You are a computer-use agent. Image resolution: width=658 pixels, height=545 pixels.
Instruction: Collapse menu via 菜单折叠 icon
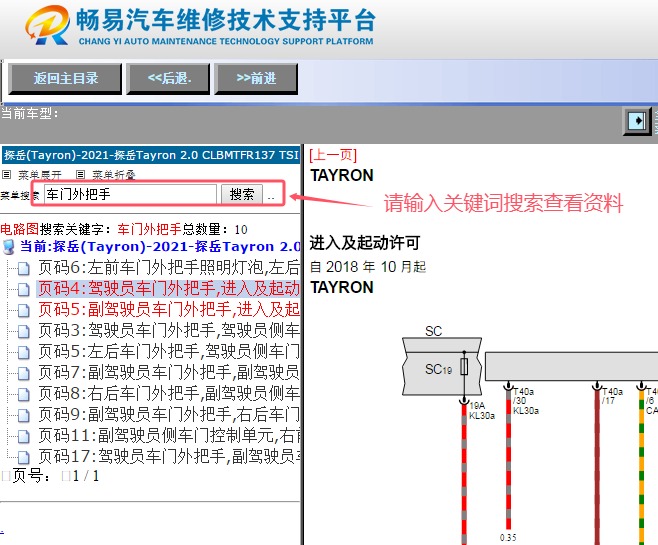pos(81,174)
